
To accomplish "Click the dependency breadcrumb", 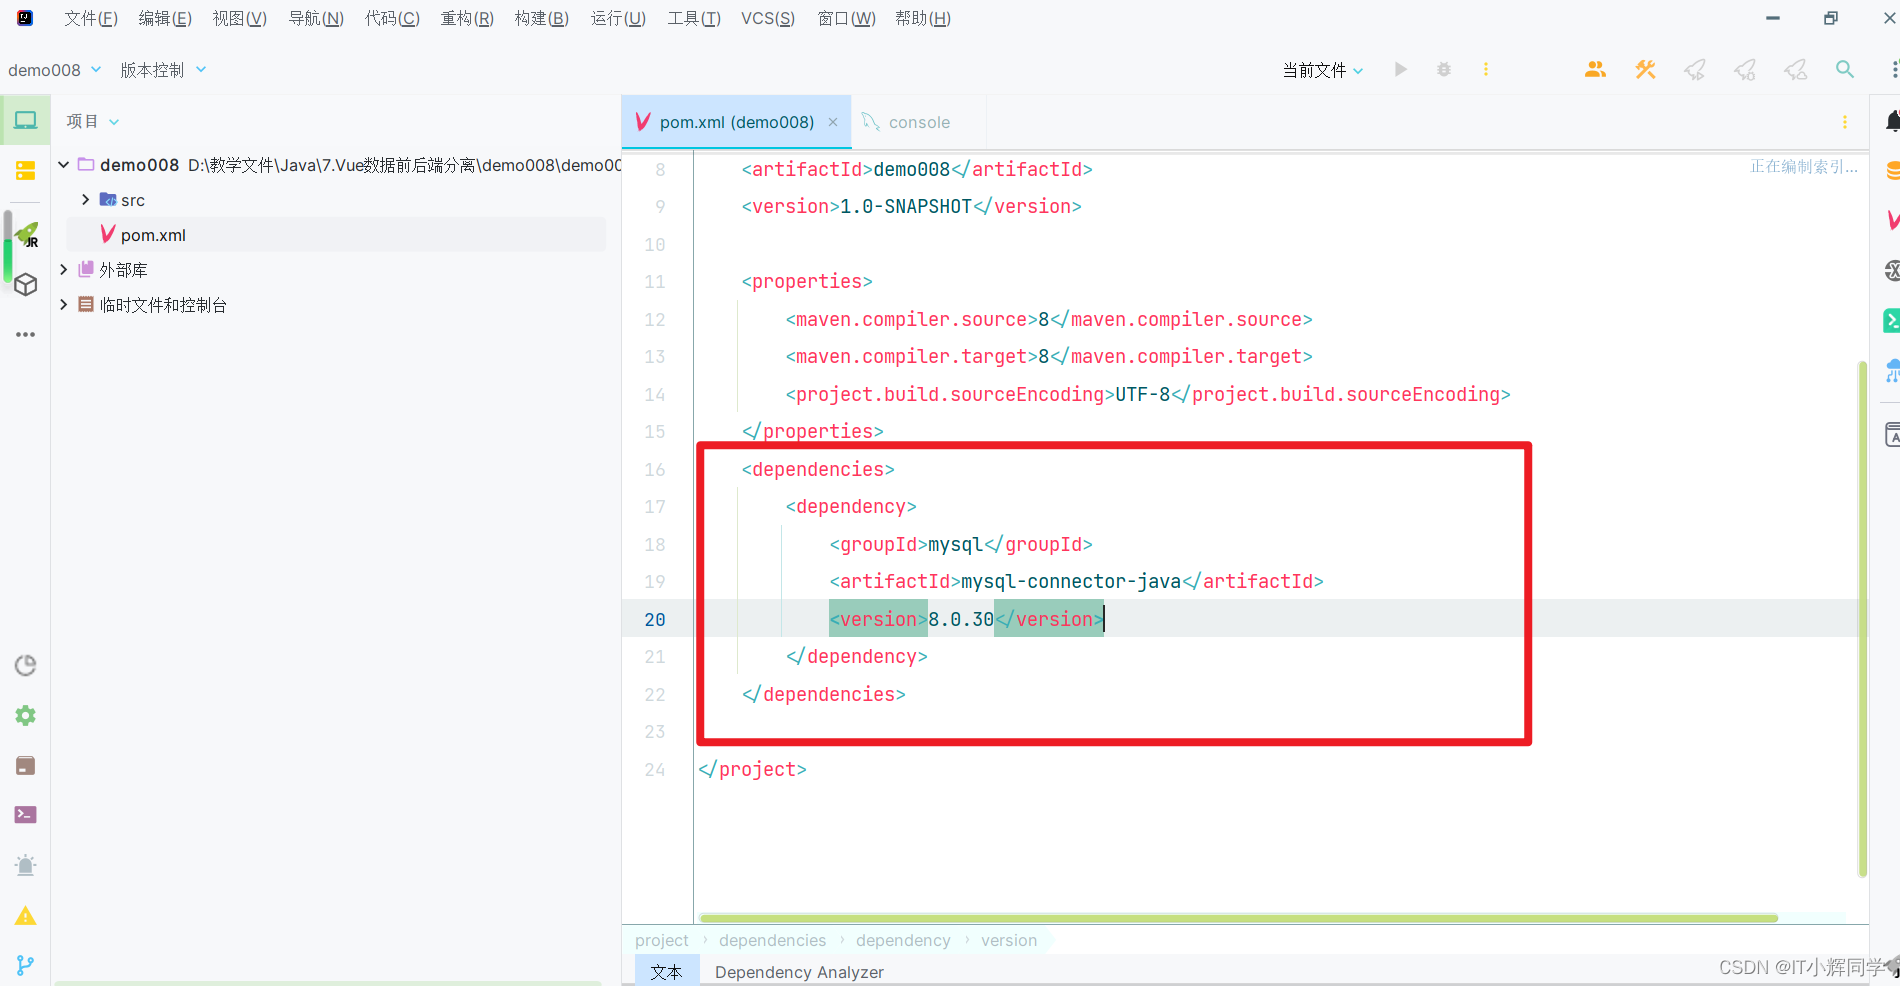I will coord(903,940).
